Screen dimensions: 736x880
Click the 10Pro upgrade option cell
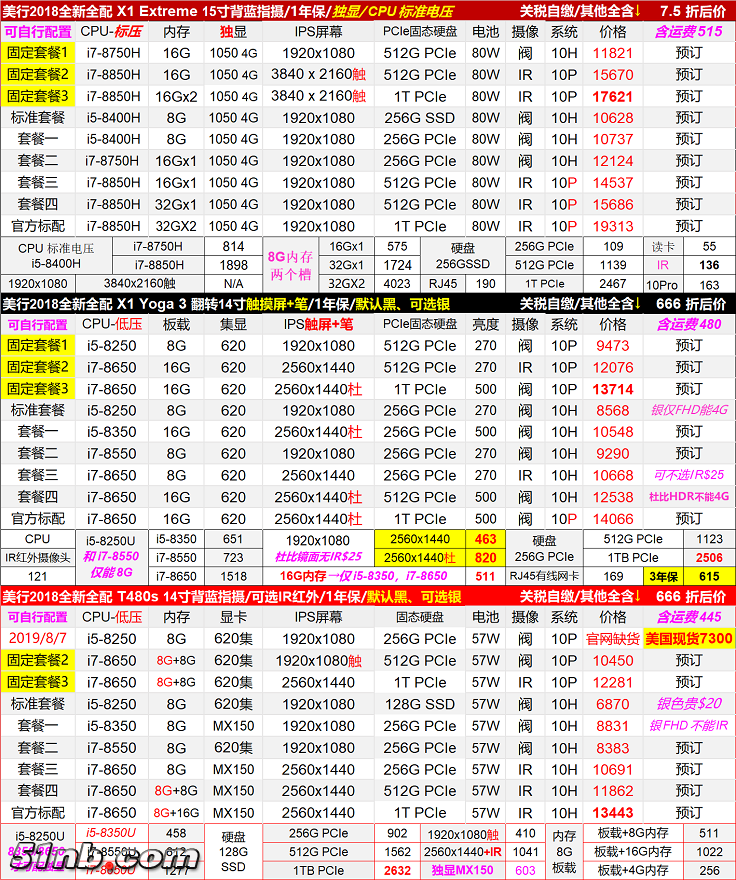(662, 284)
